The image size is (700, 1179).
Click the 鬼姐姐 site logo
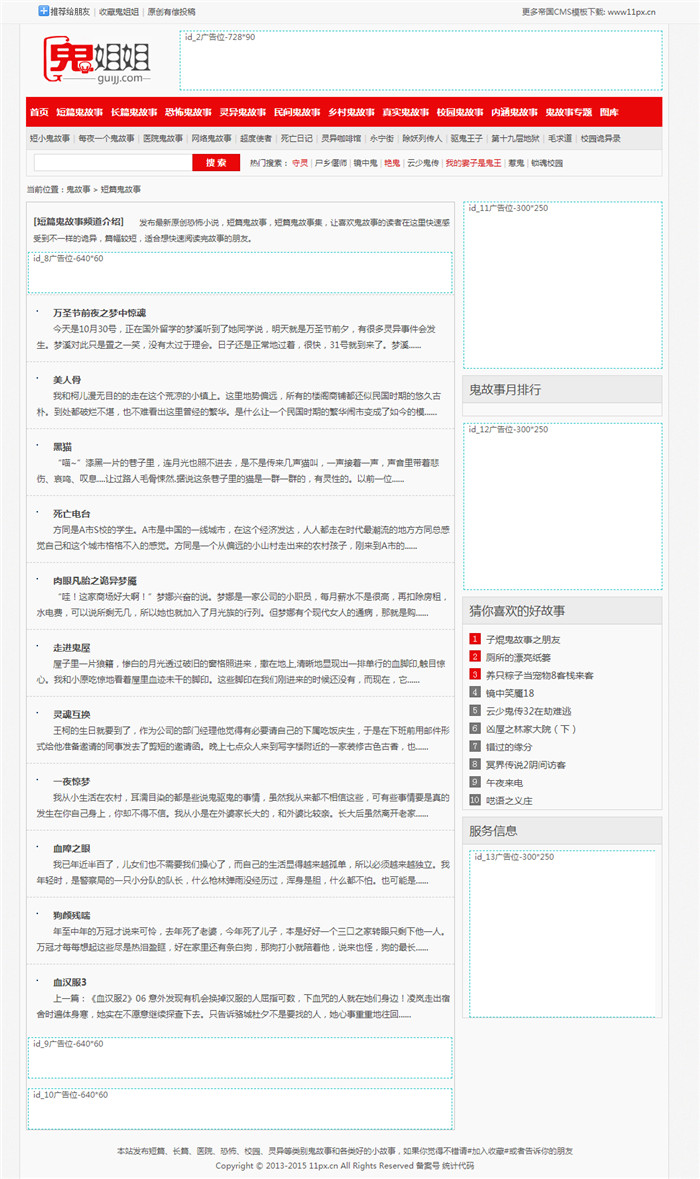(97, 59)
